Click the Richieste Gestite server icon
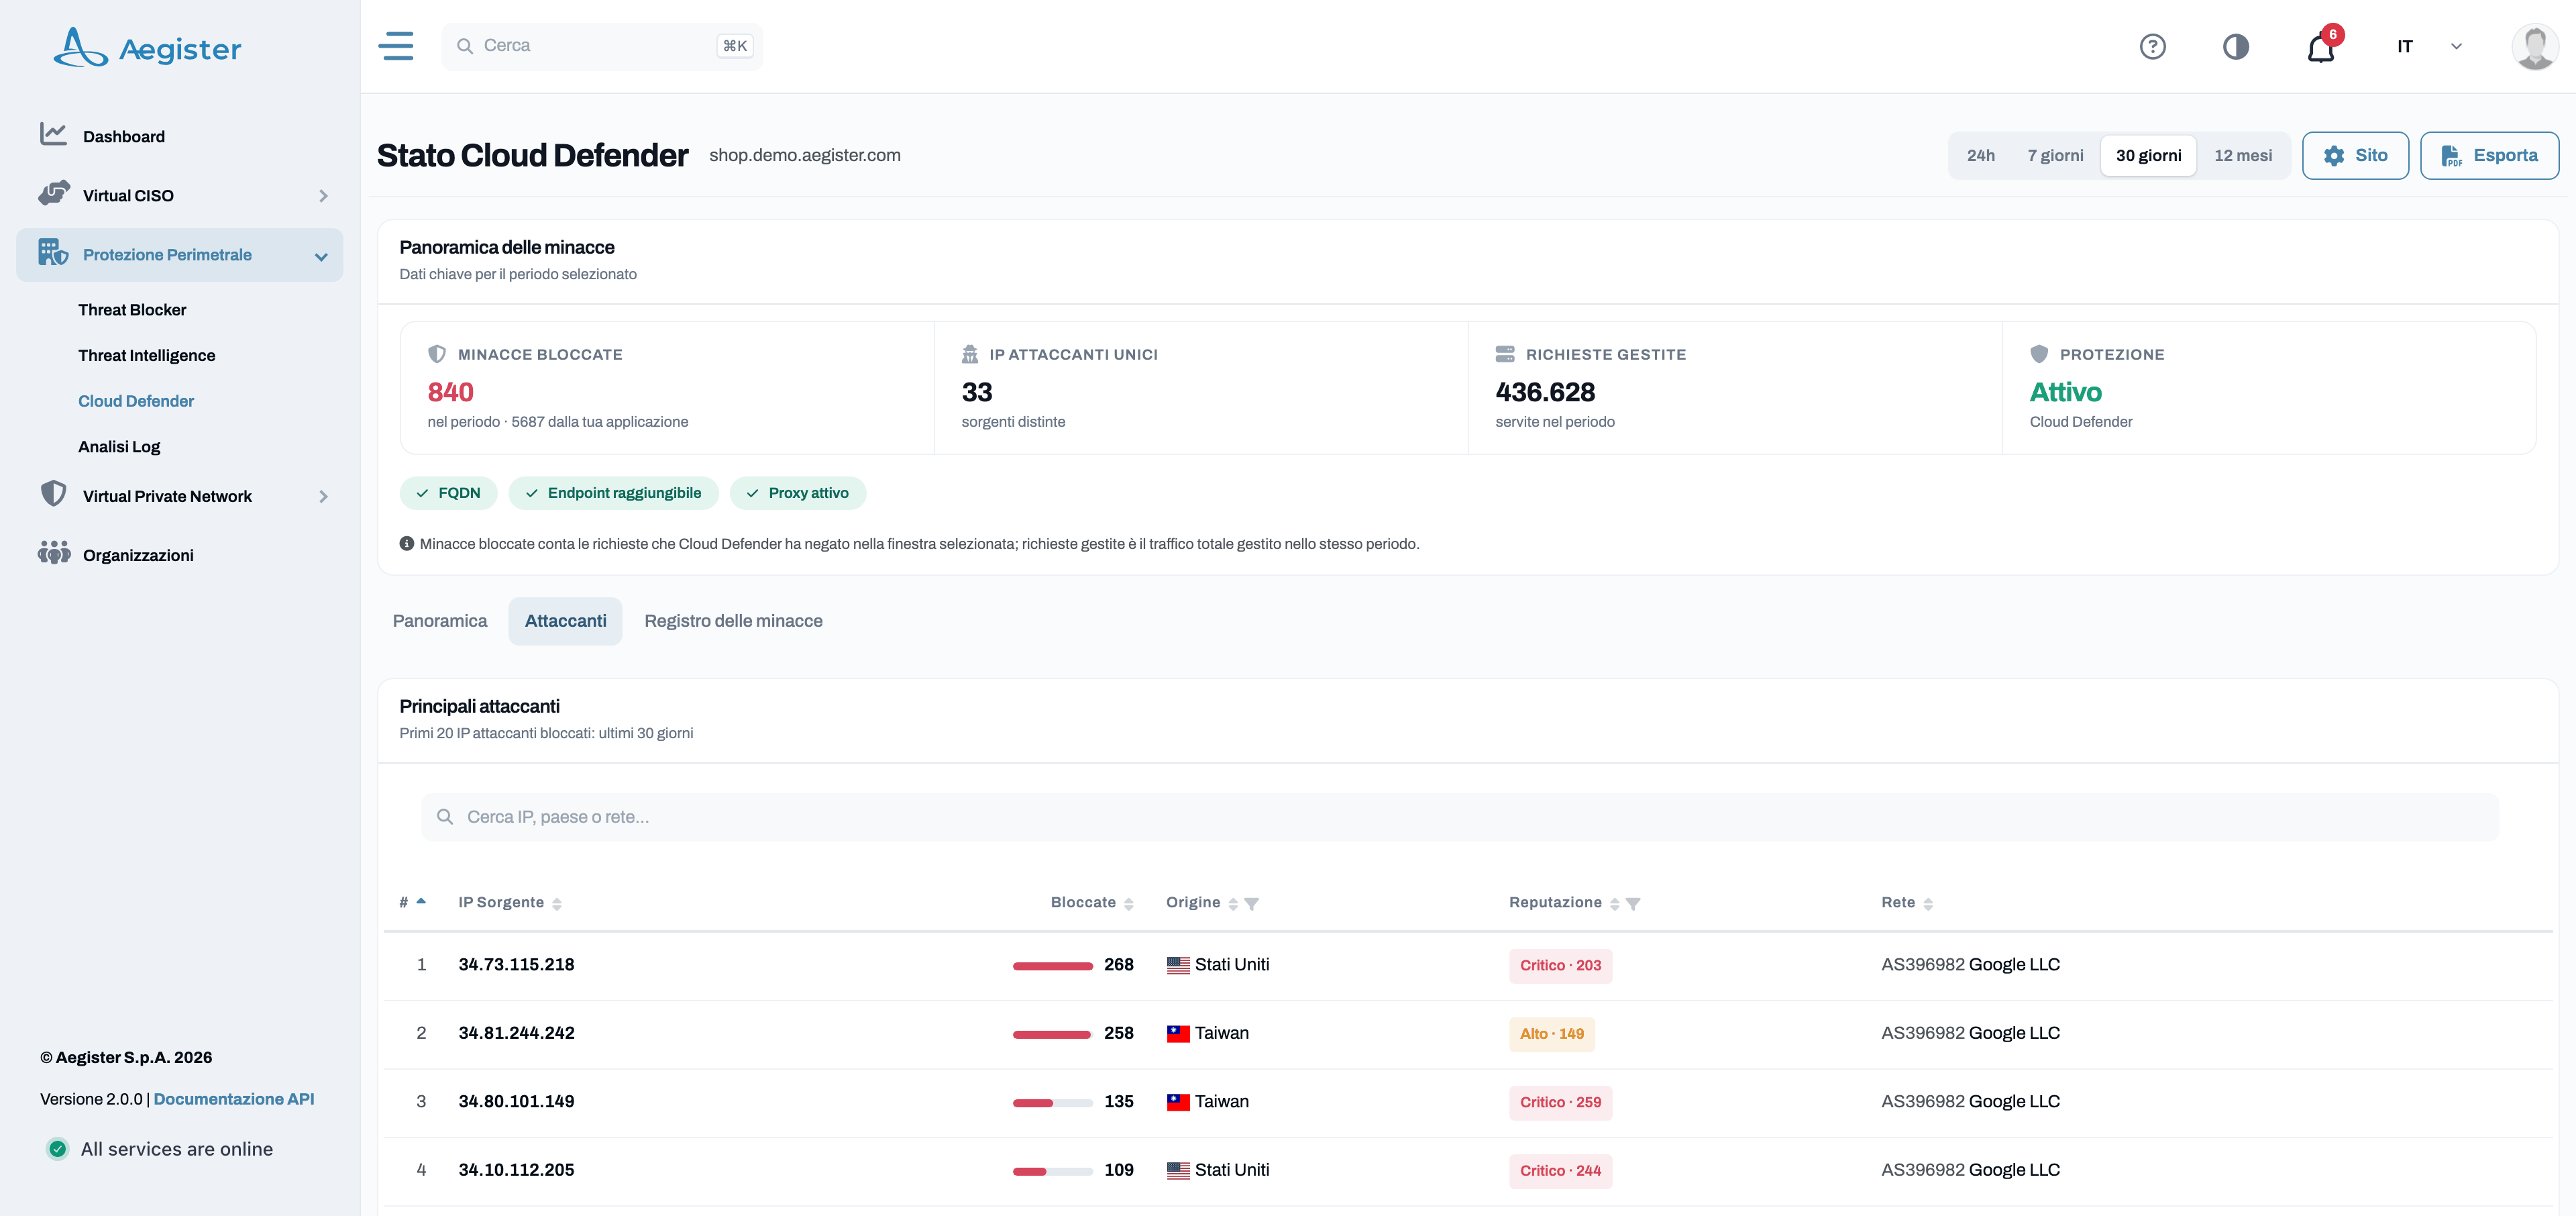This screenshot has height=1216, width=2576. click(x=1505, y=354)
